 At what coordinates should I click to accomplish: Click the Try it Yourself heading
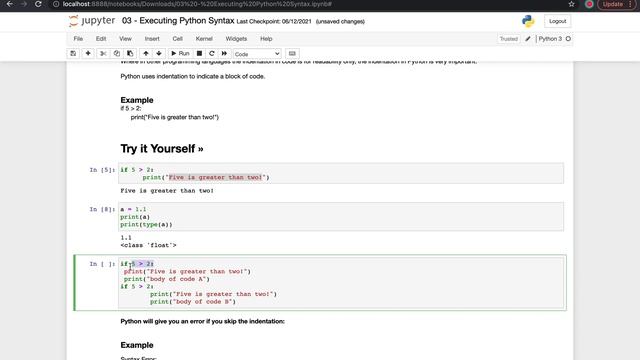click(x=162, y=149)
